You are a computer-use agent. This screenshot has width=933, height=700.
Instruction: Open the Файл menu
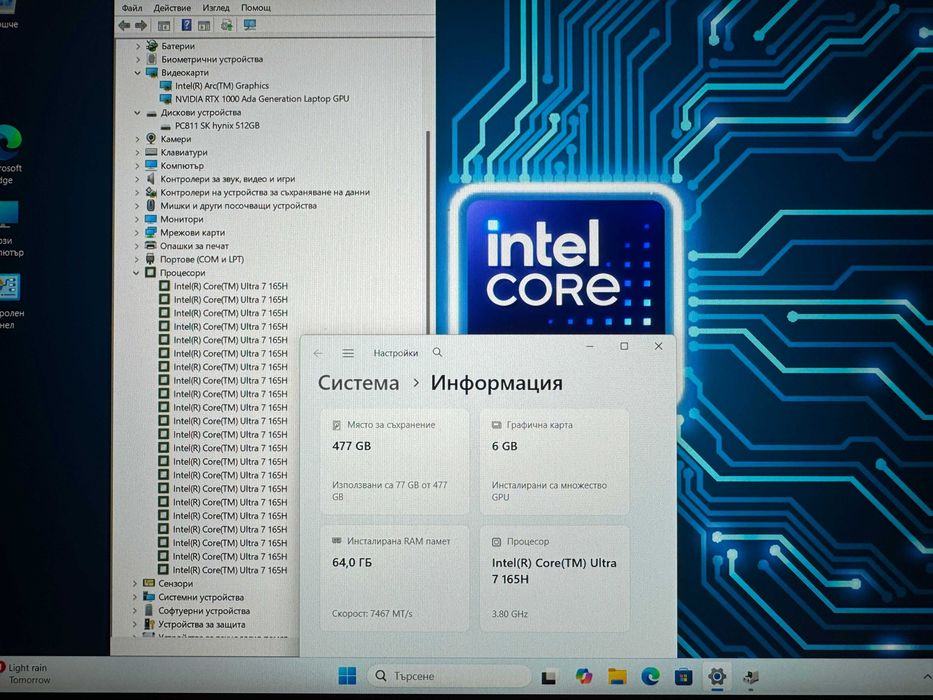tap(132, 8)
